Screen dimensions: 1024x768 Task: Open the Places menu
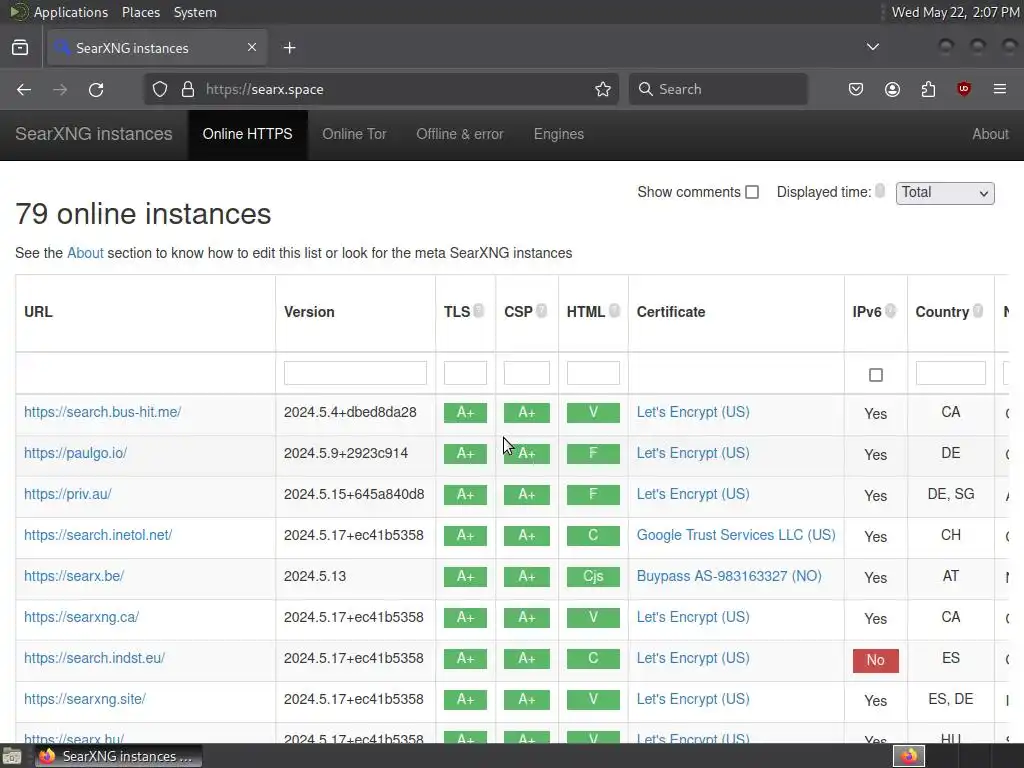pos(140,12)
